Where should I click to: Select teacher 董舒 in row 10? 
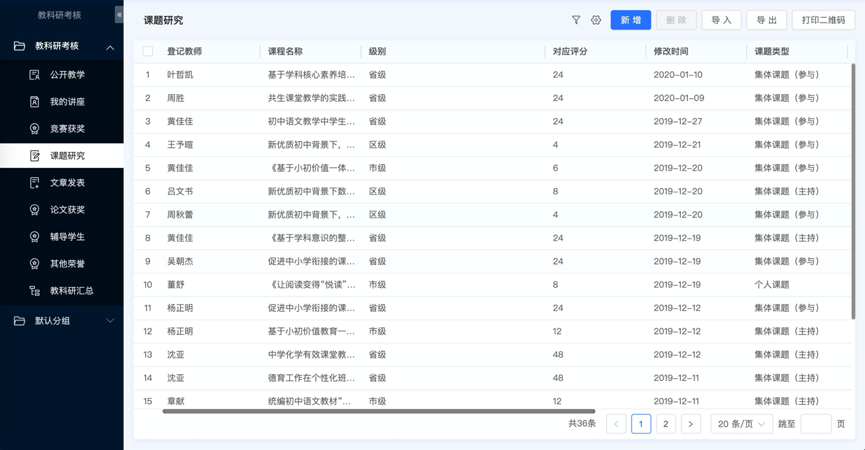click(175, 285)
